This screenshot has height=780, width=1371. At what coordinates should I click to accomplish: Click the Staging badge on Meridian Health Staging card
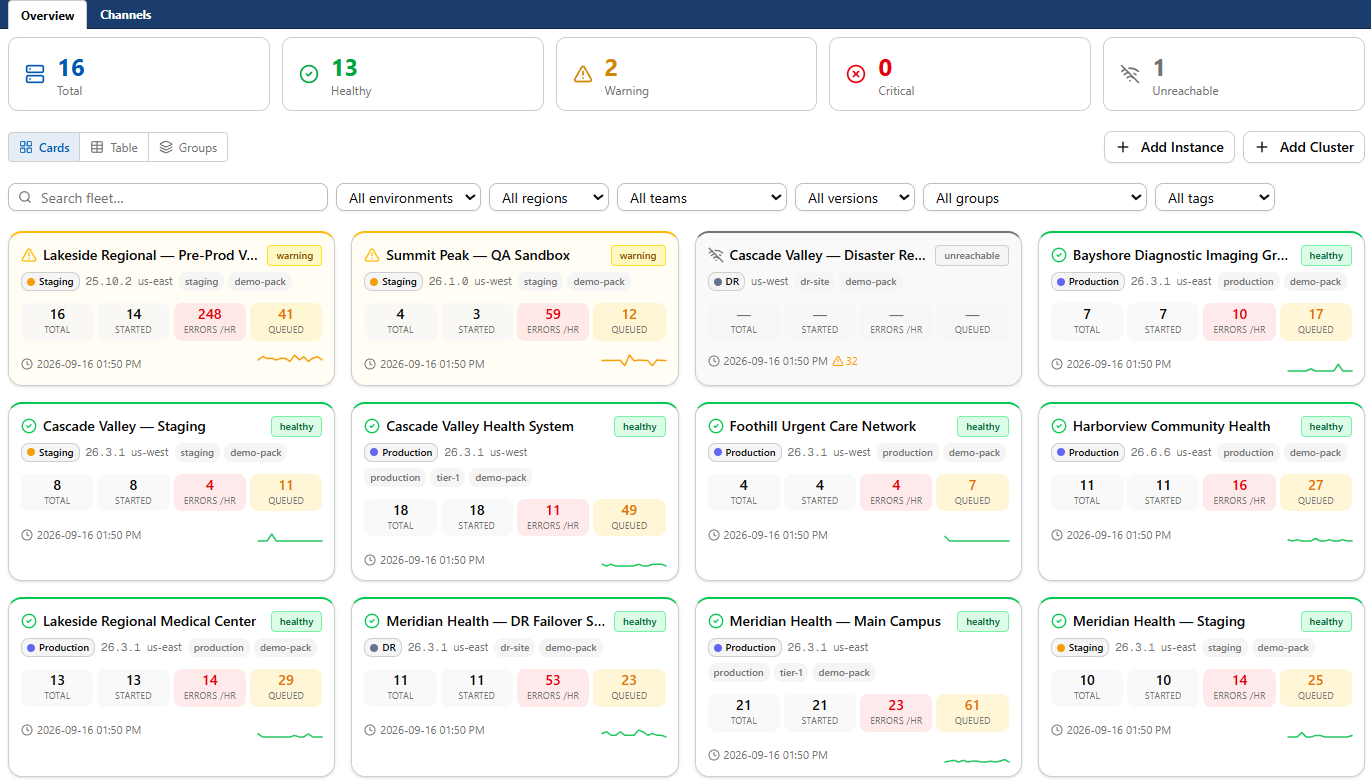coord(1080,648)
